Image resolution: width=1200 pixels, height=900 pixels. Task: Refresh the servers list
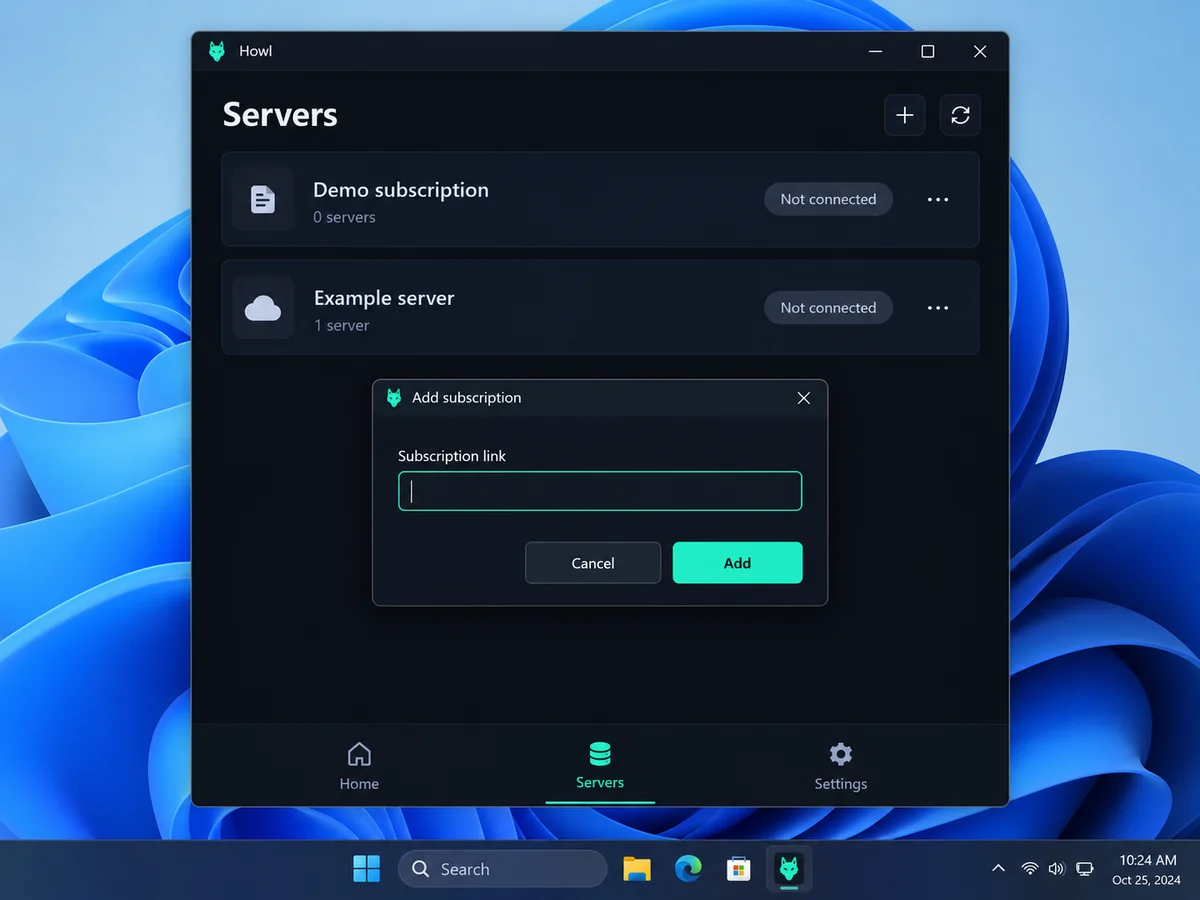tap(960, 115)
